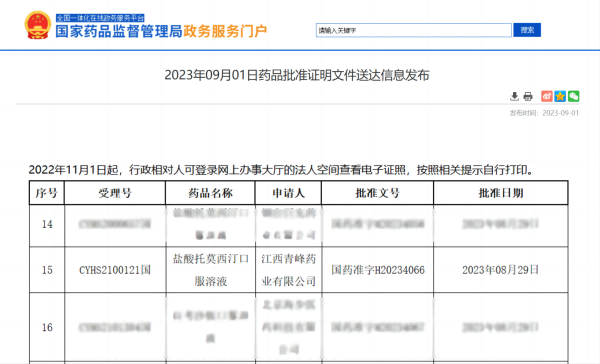Share via WeChat icon
The image size is (600, 364).
click(x=573, y=96)
